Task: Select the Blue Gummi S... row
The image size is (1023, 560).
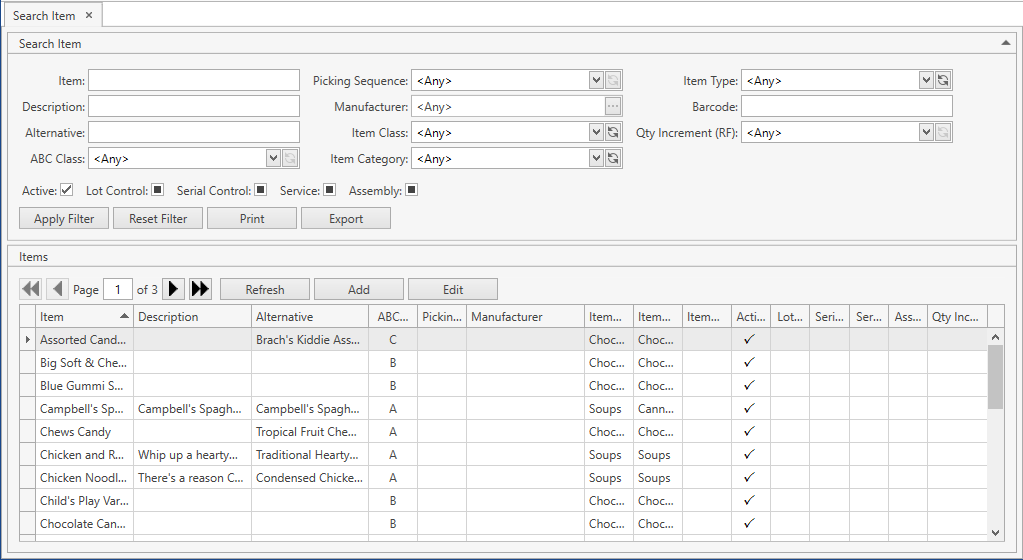Action: pos(503,386)
